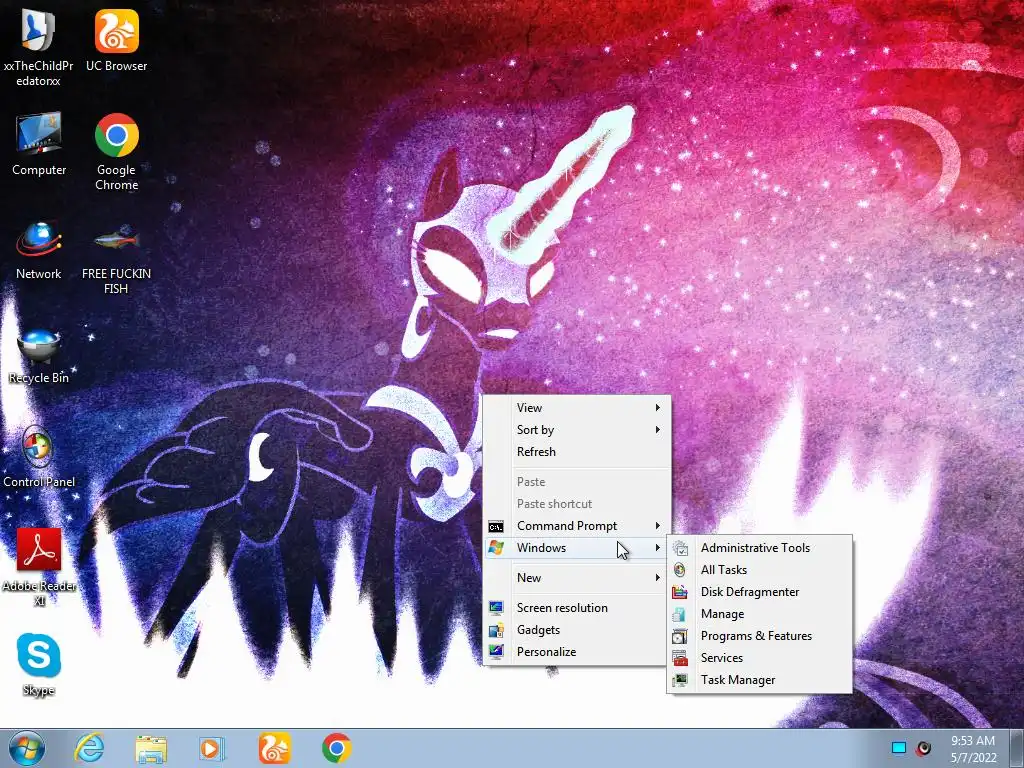
Task: Select the Recycle Bin icon
Action: (39, 356)
